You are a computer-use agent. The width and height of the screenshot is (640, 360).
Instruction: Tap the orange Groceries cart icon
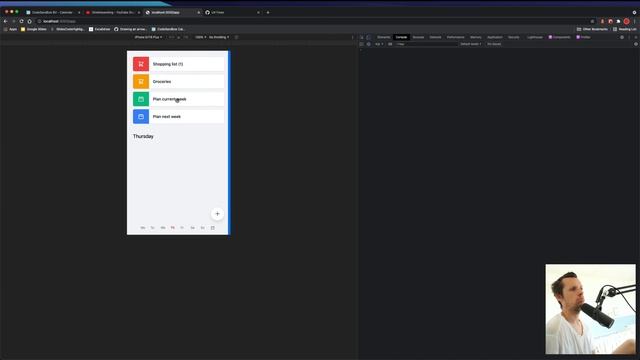(141, 82)
